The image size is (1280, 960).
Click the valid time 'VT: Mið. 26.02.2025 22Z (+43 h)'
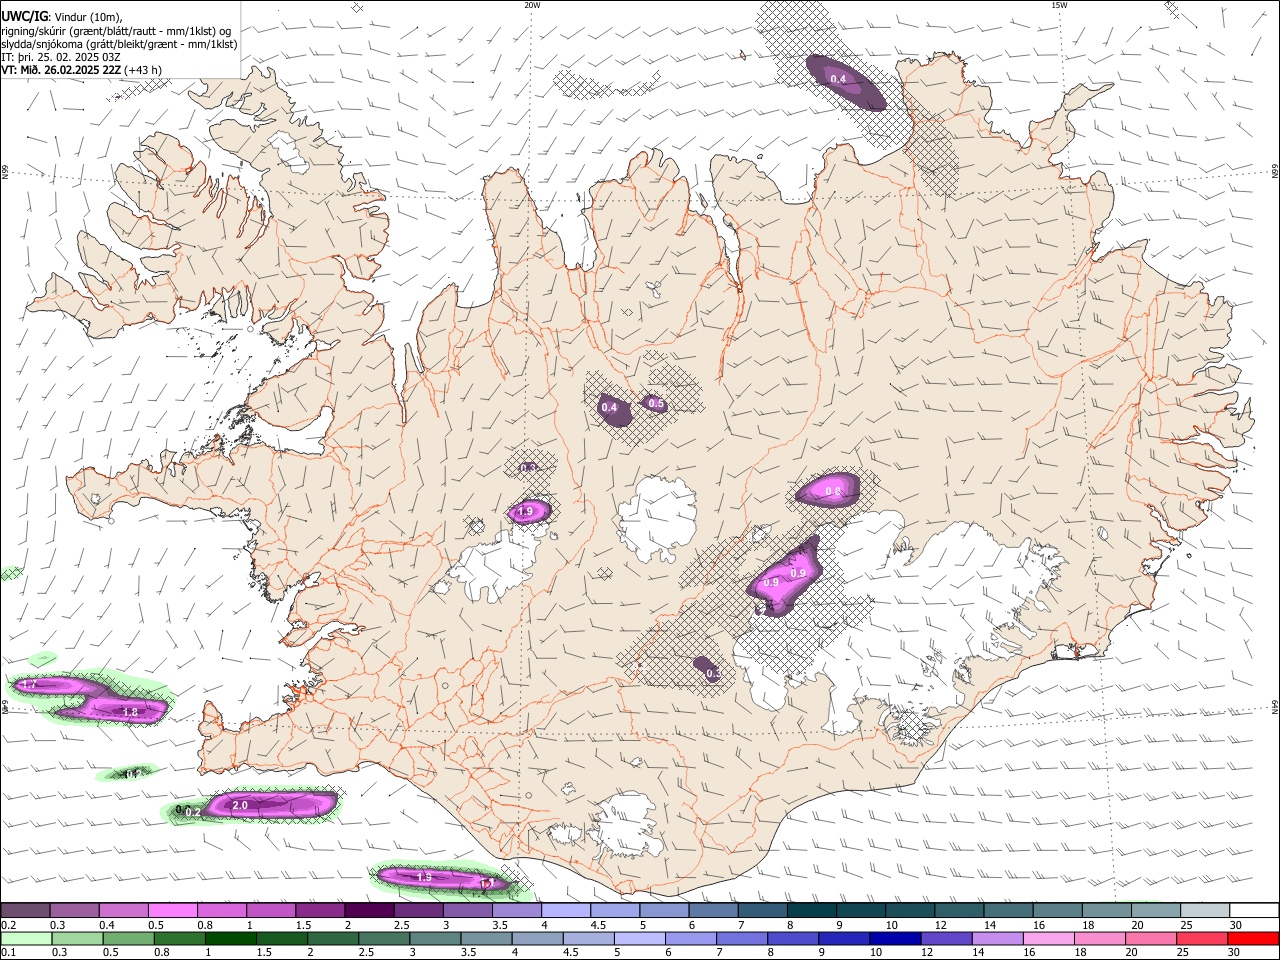(x=82, y=70)
